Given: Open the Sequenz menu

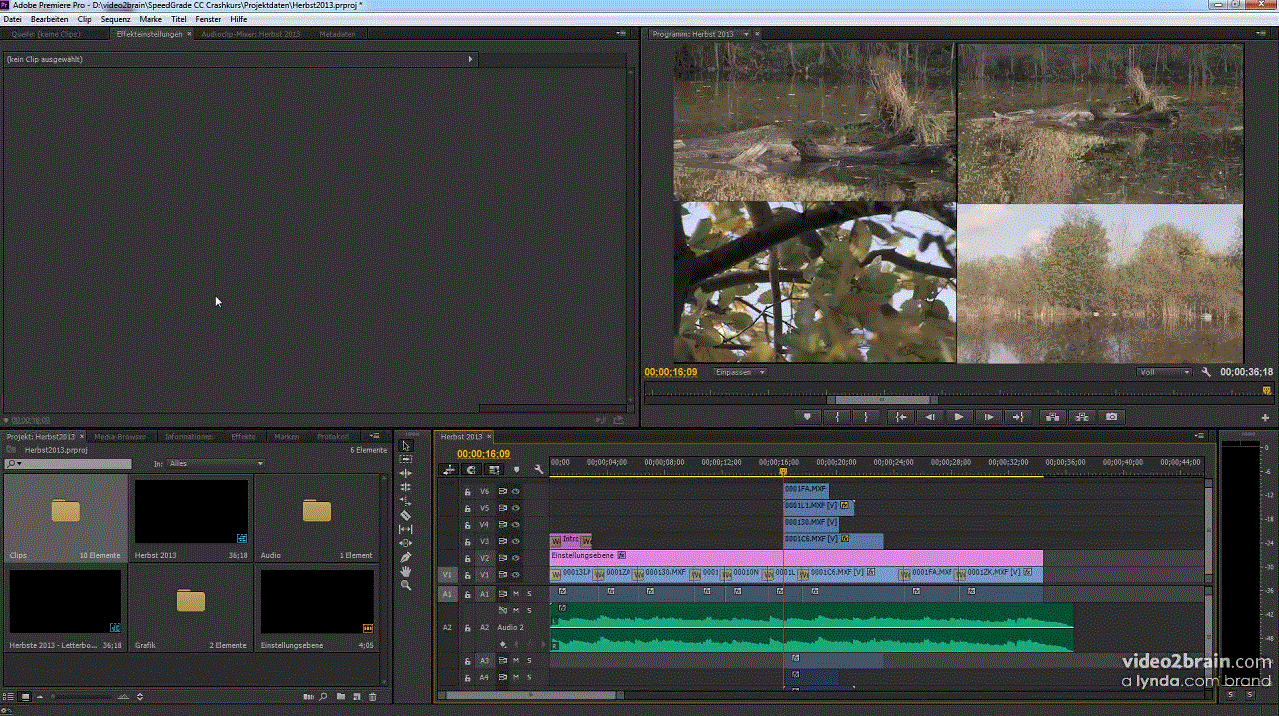Looking at the screenshot, I should pos(116,19).
